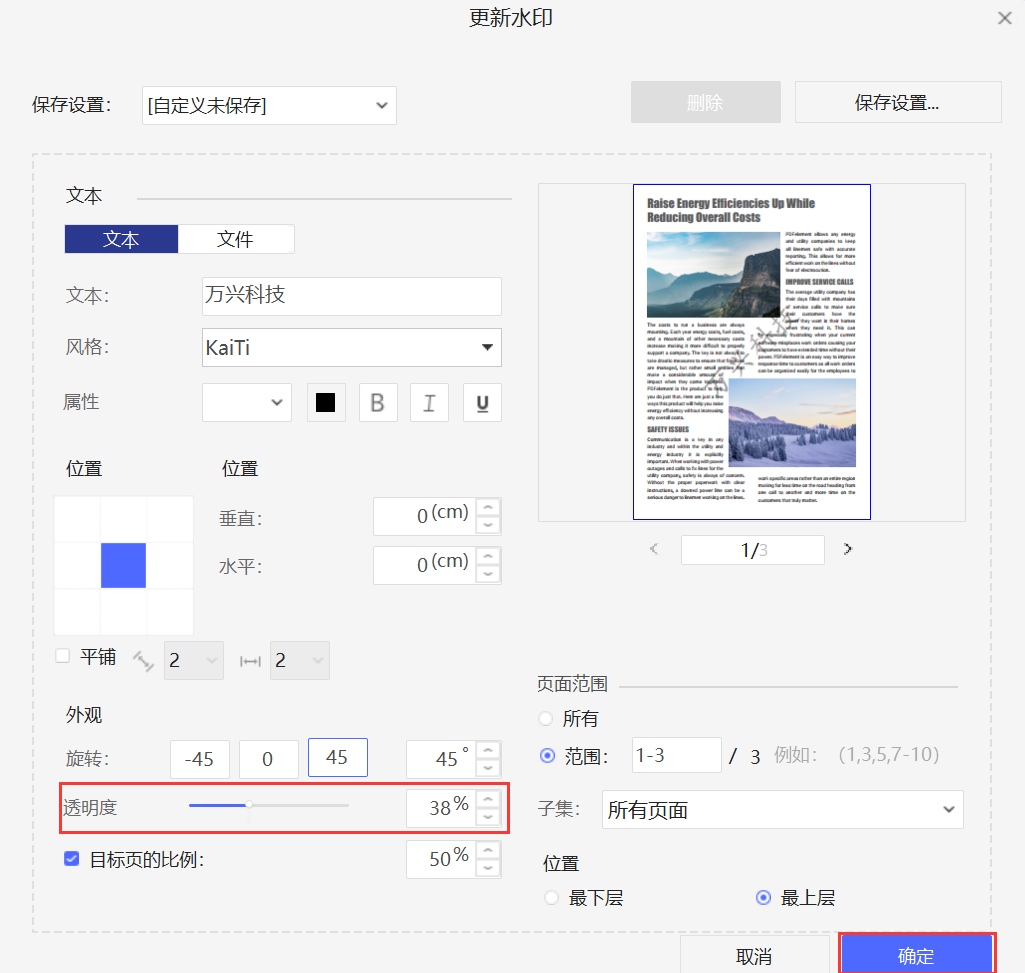Select the 所有 page range option

coord(547,718)
